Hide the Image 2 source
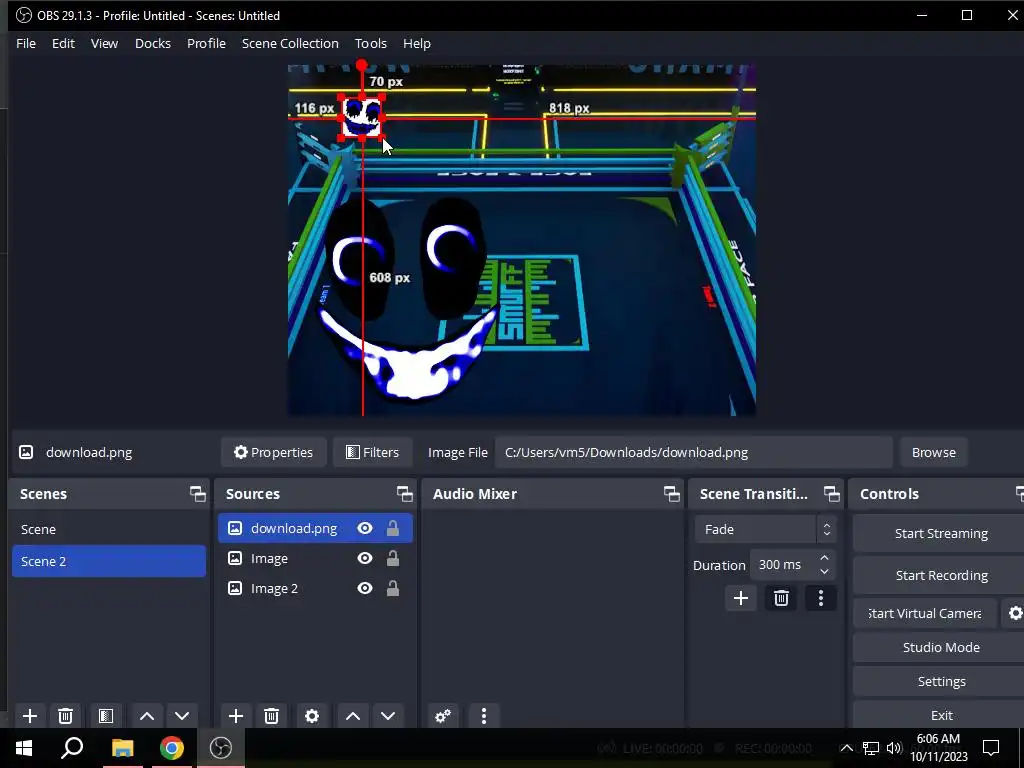 point(365,588)
